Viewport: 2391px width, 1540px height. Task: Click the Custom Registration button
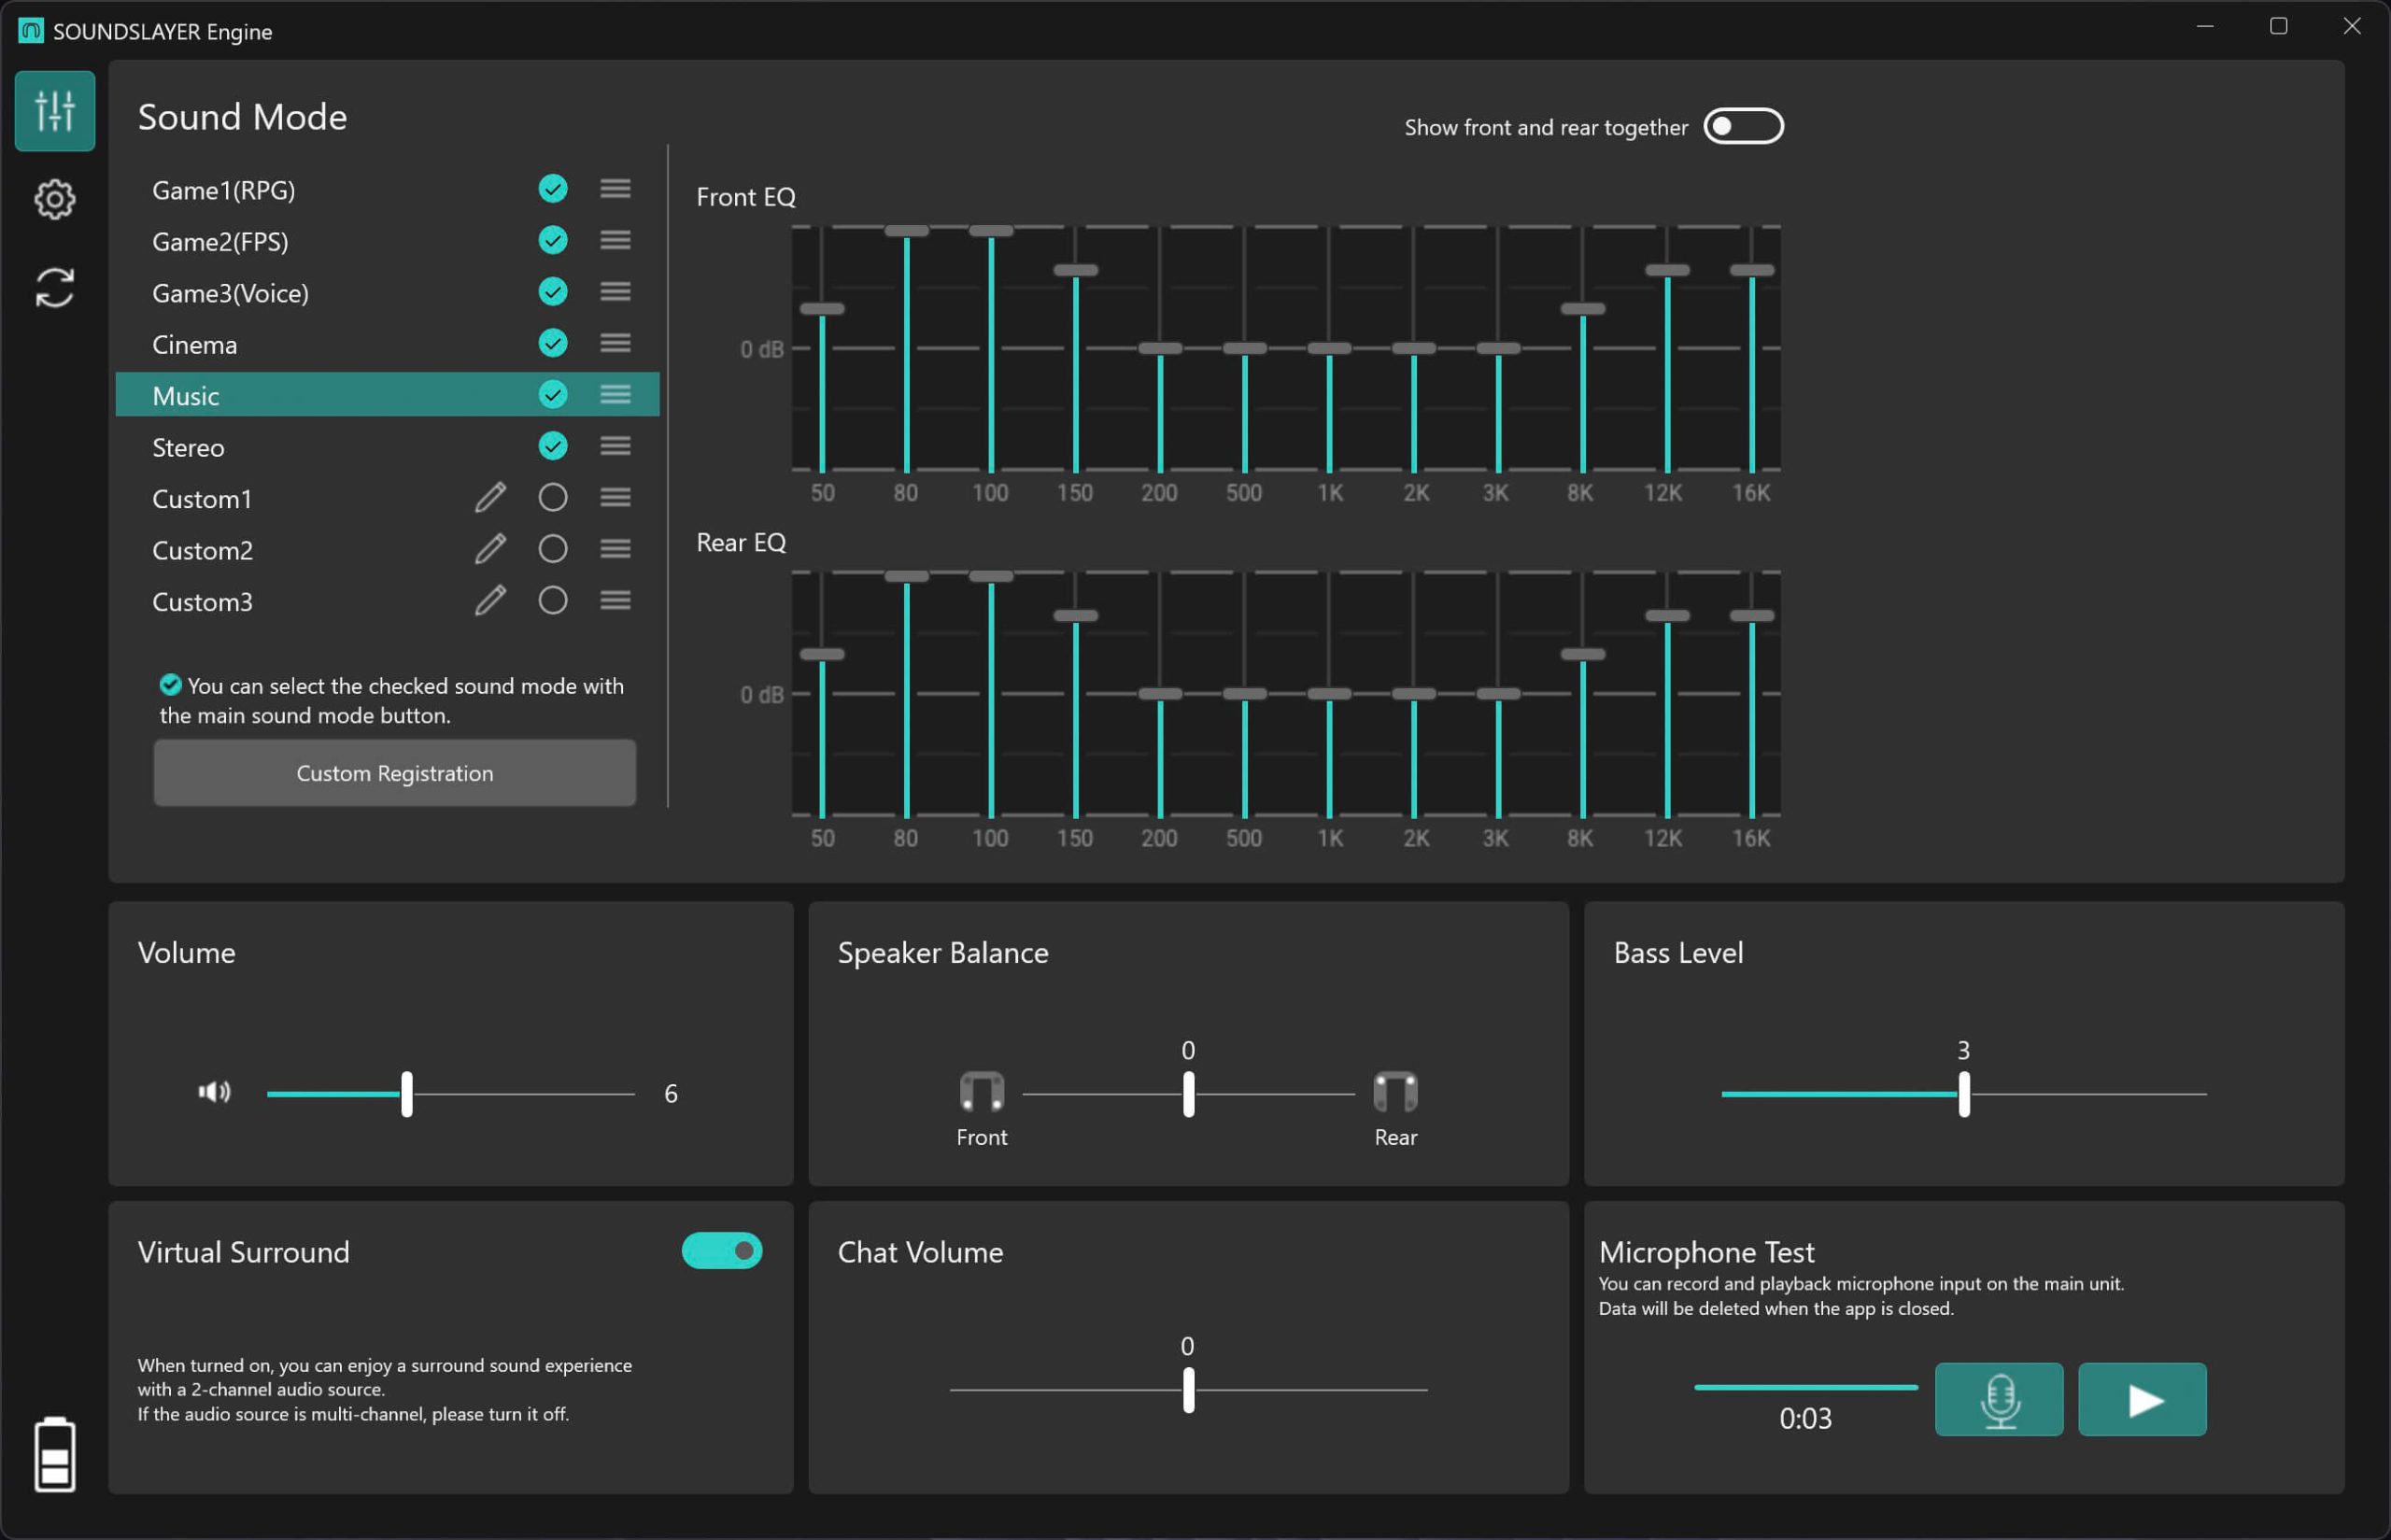[x=394, y=773]
